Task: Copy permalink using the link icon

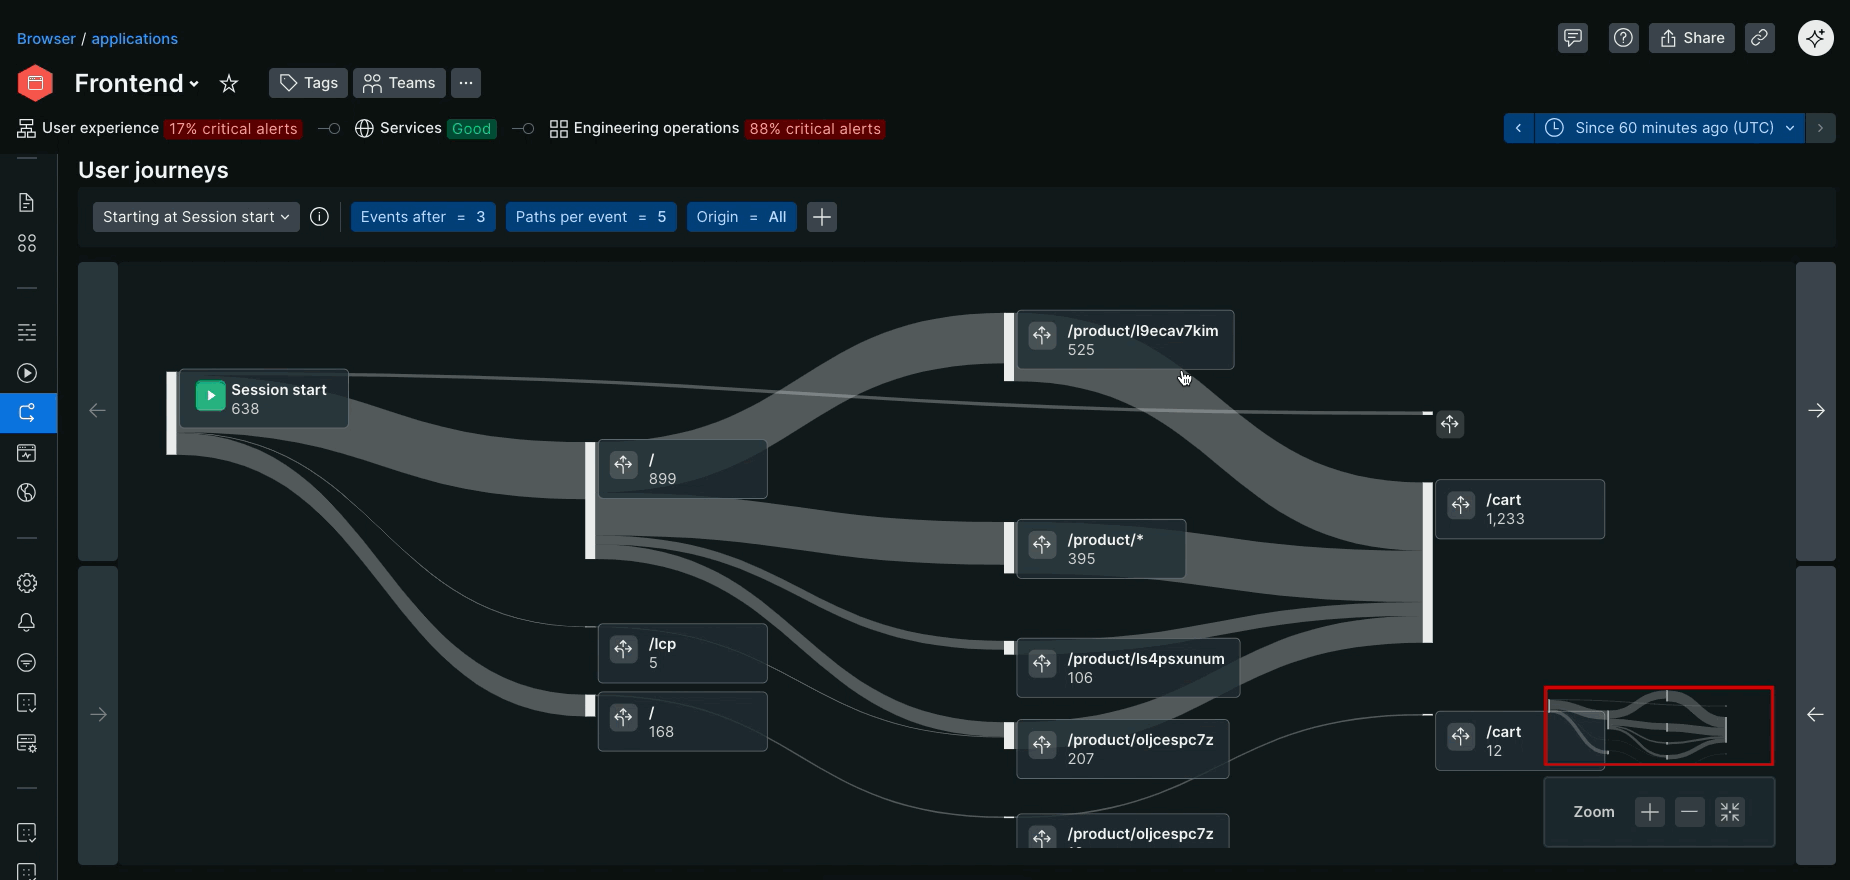Action: [x=1759, y=38]
